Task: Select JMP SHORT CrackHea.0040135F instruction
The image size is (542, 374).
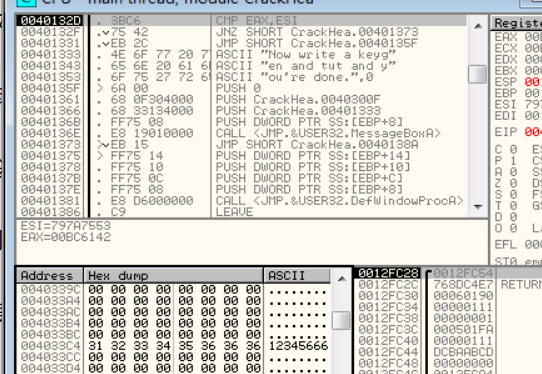Action: [317, 43]
